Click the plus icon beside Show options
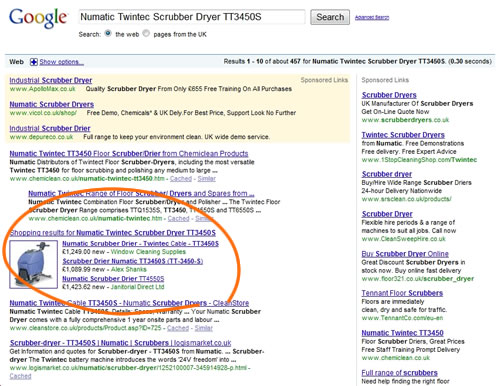Screen dimensions: 500x386 [34, 62]
